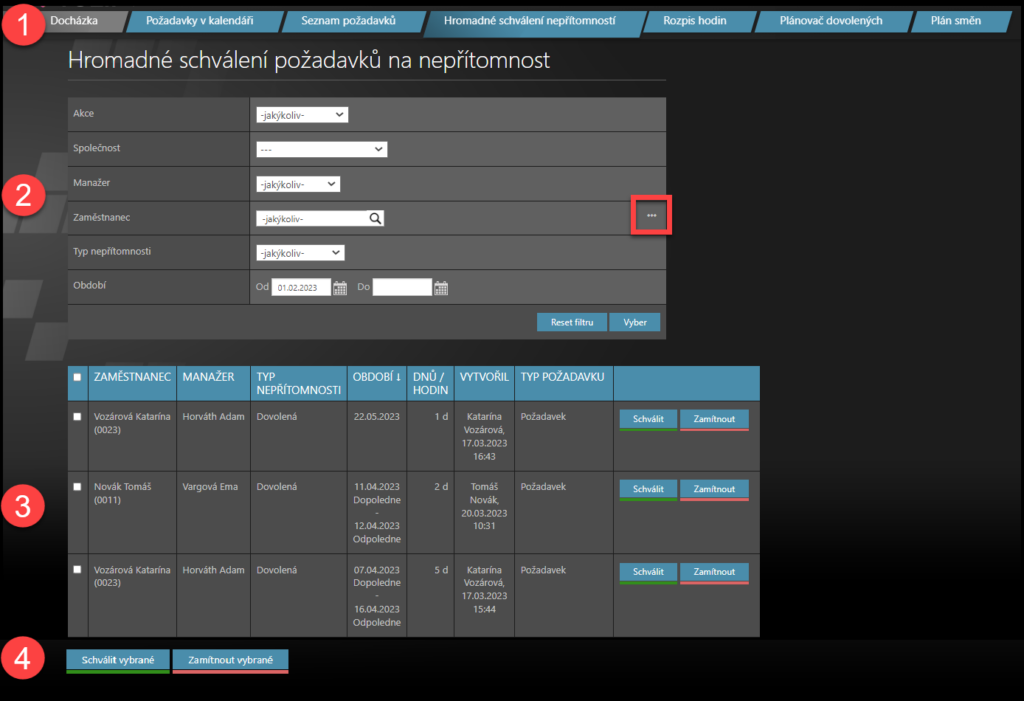Go to the Plánovač dovolených tab
Screen dimensions: 1024x701
tap(830, 20)
